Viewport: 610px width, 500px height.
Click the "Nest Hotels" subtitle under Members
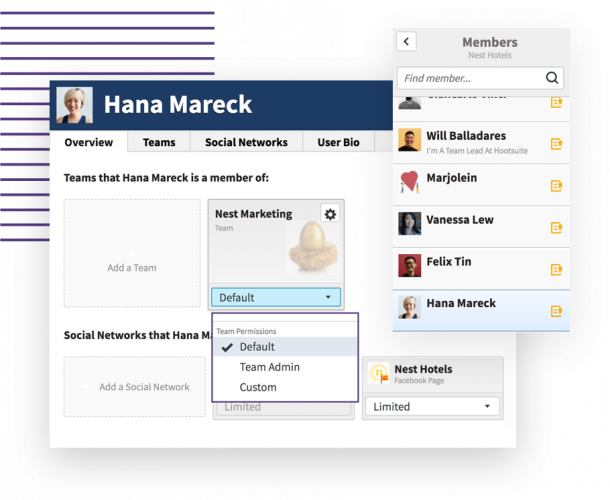coord(490,55)
